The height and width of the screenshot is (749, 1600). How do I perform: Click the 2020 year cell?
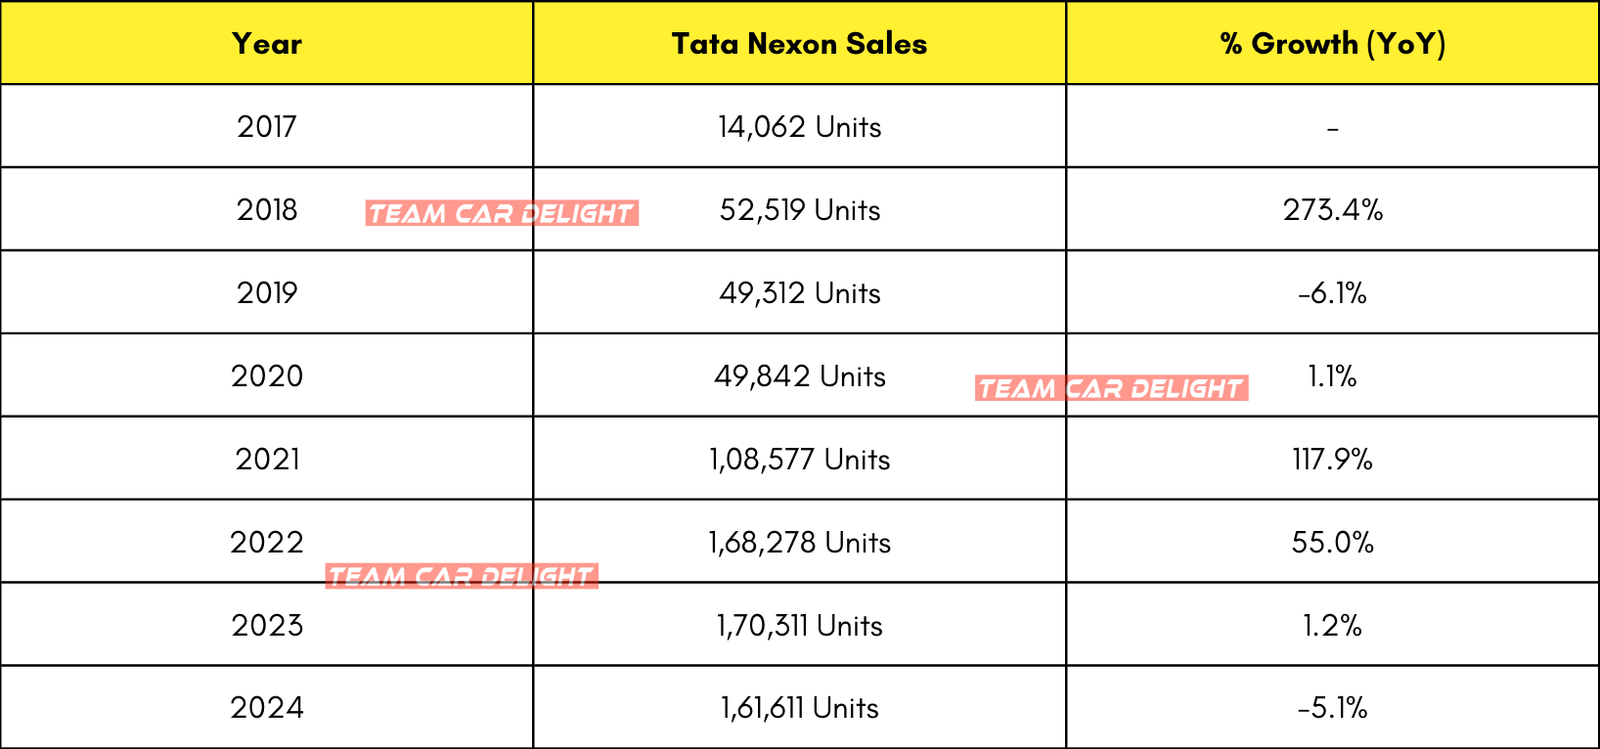tap(267, 376)
